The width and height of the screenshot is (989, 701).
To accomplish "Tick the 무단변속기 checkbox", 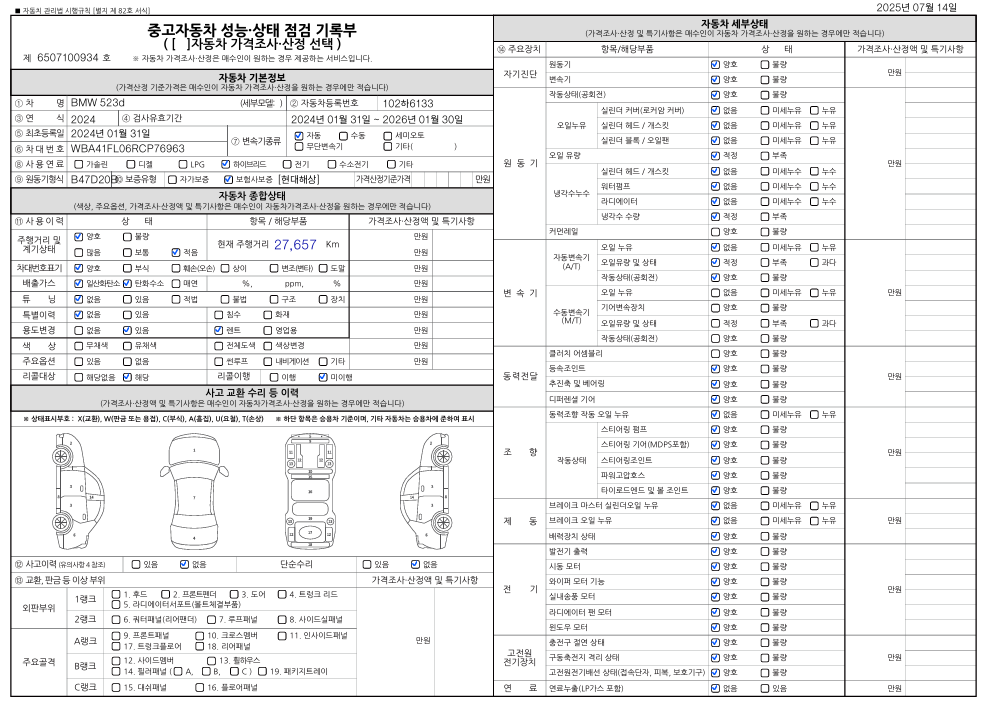I will 299,146.
